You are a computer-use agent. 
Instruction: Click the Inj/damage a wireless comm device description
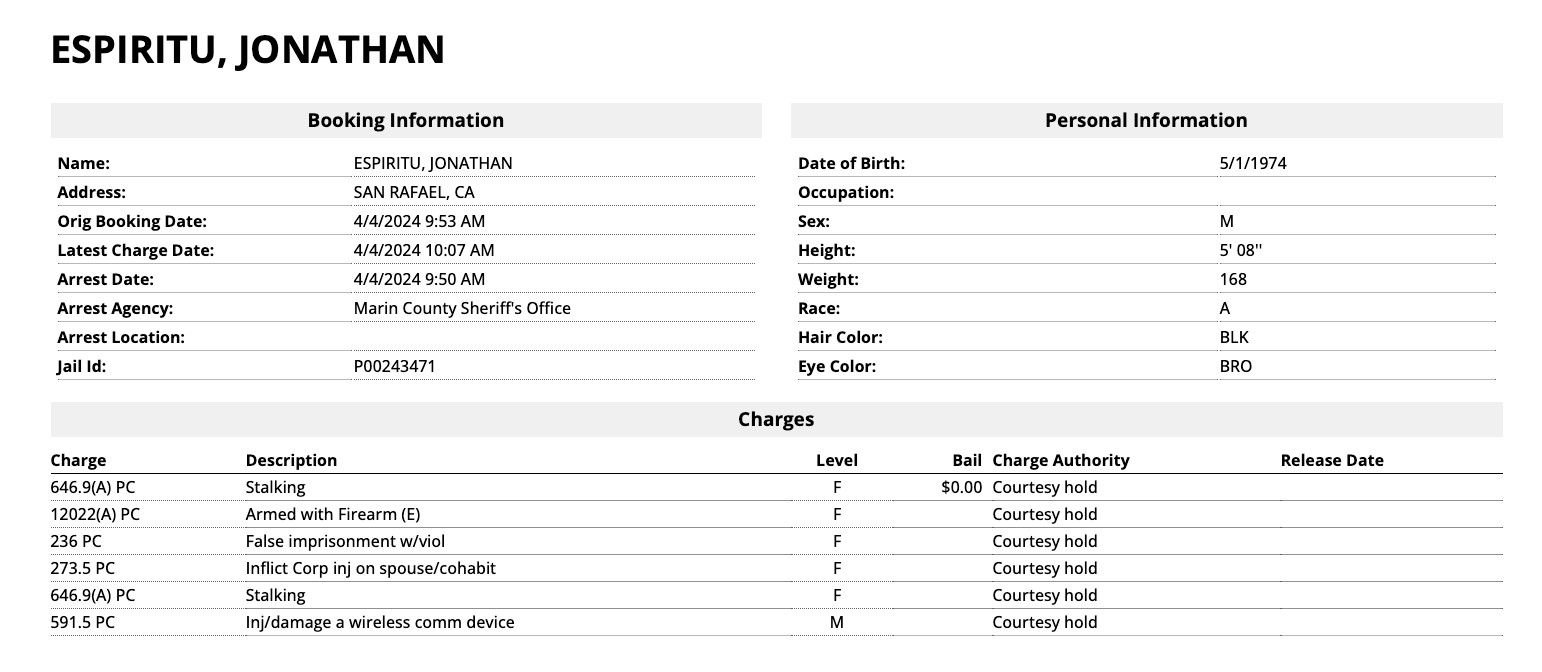380,622
